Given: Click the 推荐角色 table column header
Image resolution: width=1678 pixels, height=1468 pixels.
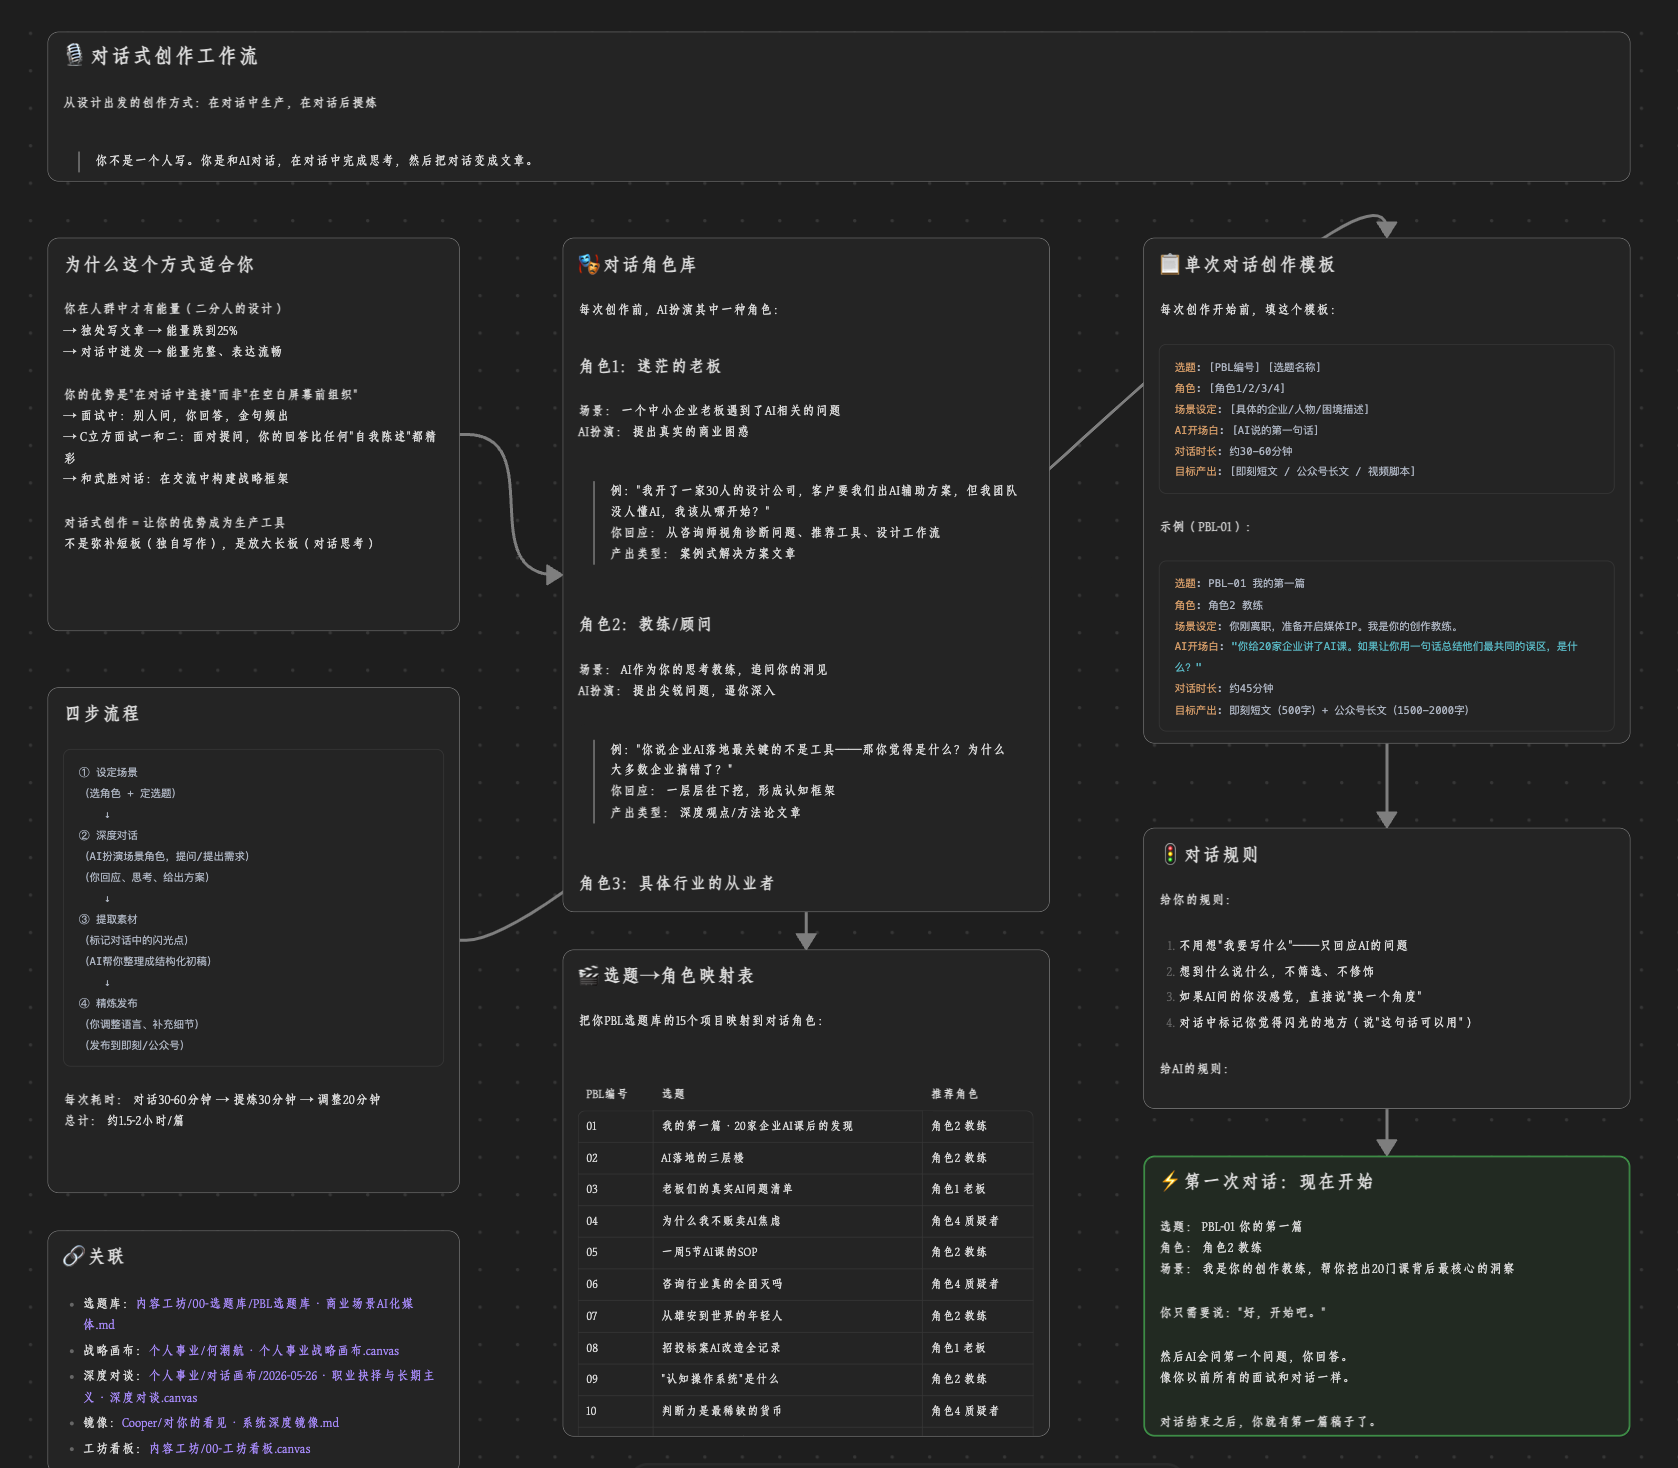Looking at the screenshot, I should tap(955, 1094).
